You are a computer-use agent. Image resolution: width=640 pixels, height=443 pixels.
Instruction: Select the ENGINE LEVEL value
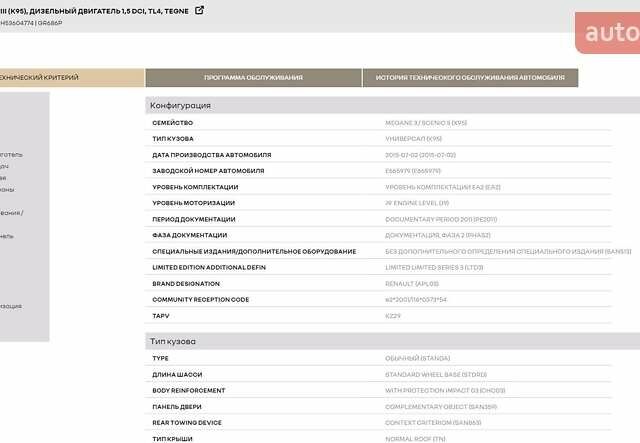click(417, 203)
